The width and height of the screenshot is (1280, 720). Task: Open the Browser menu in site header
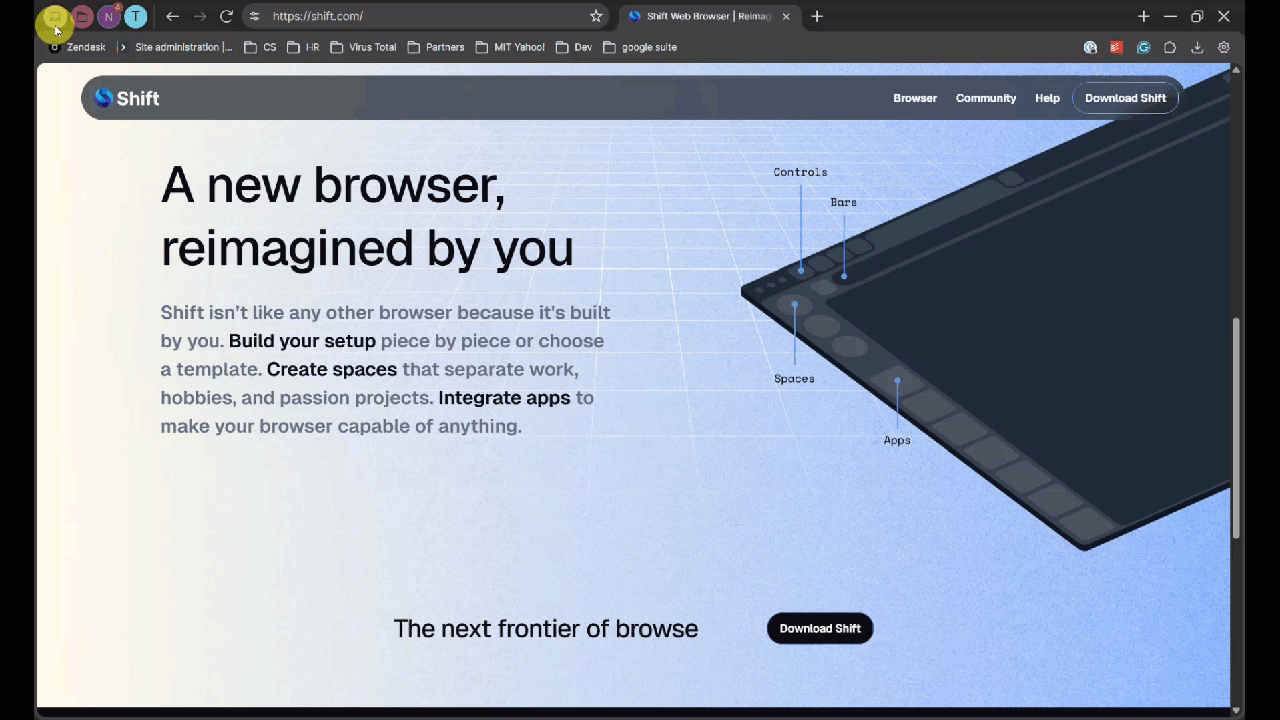(x=915, y=98)
